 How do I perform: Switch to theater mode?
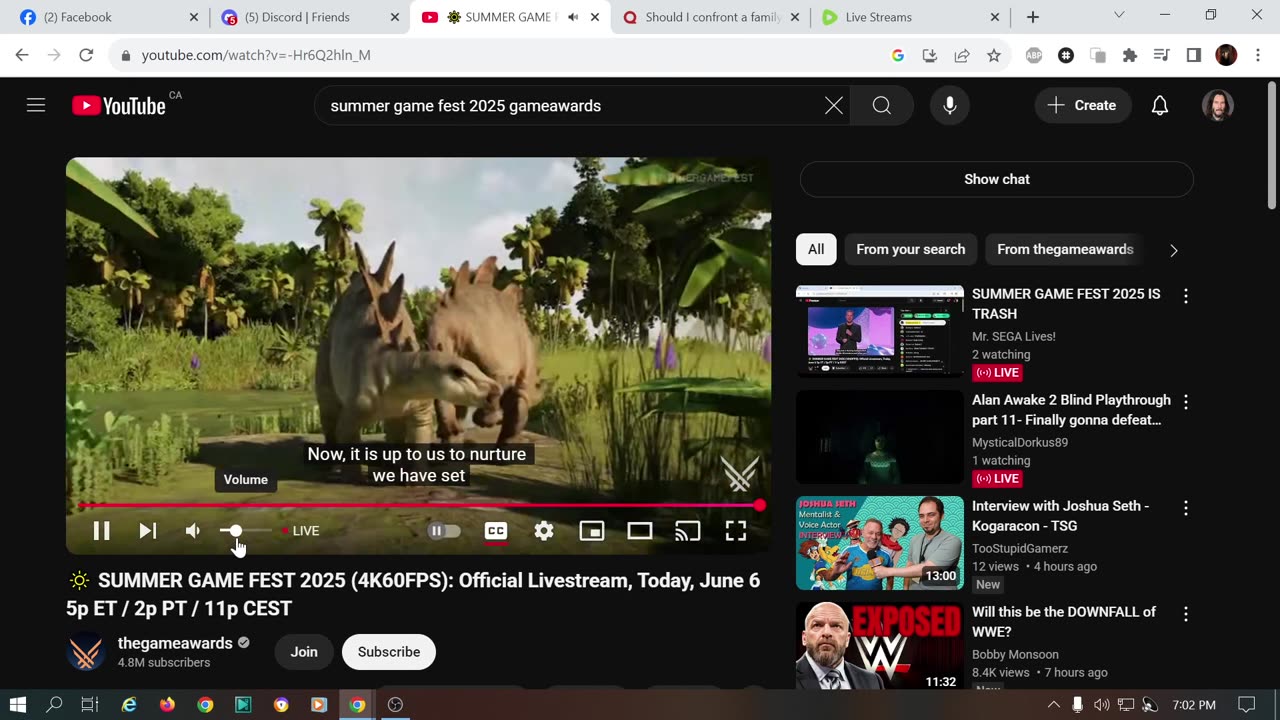pos(640,531)
